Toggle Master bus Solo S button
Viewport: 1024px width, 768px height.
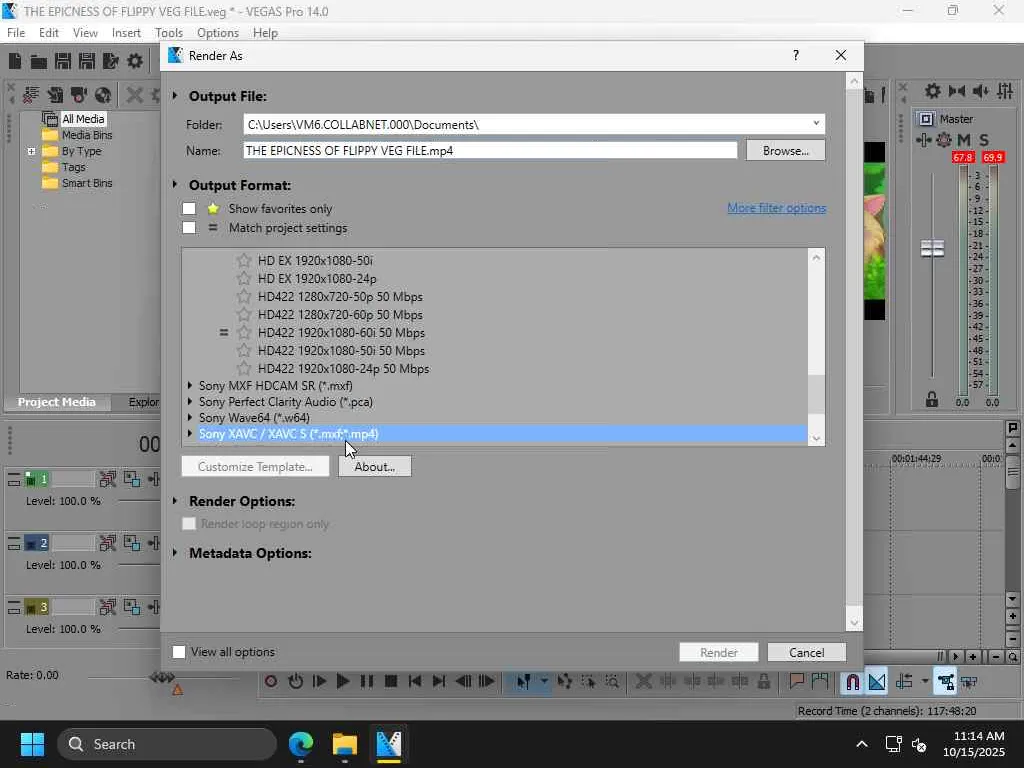point(984,140)
